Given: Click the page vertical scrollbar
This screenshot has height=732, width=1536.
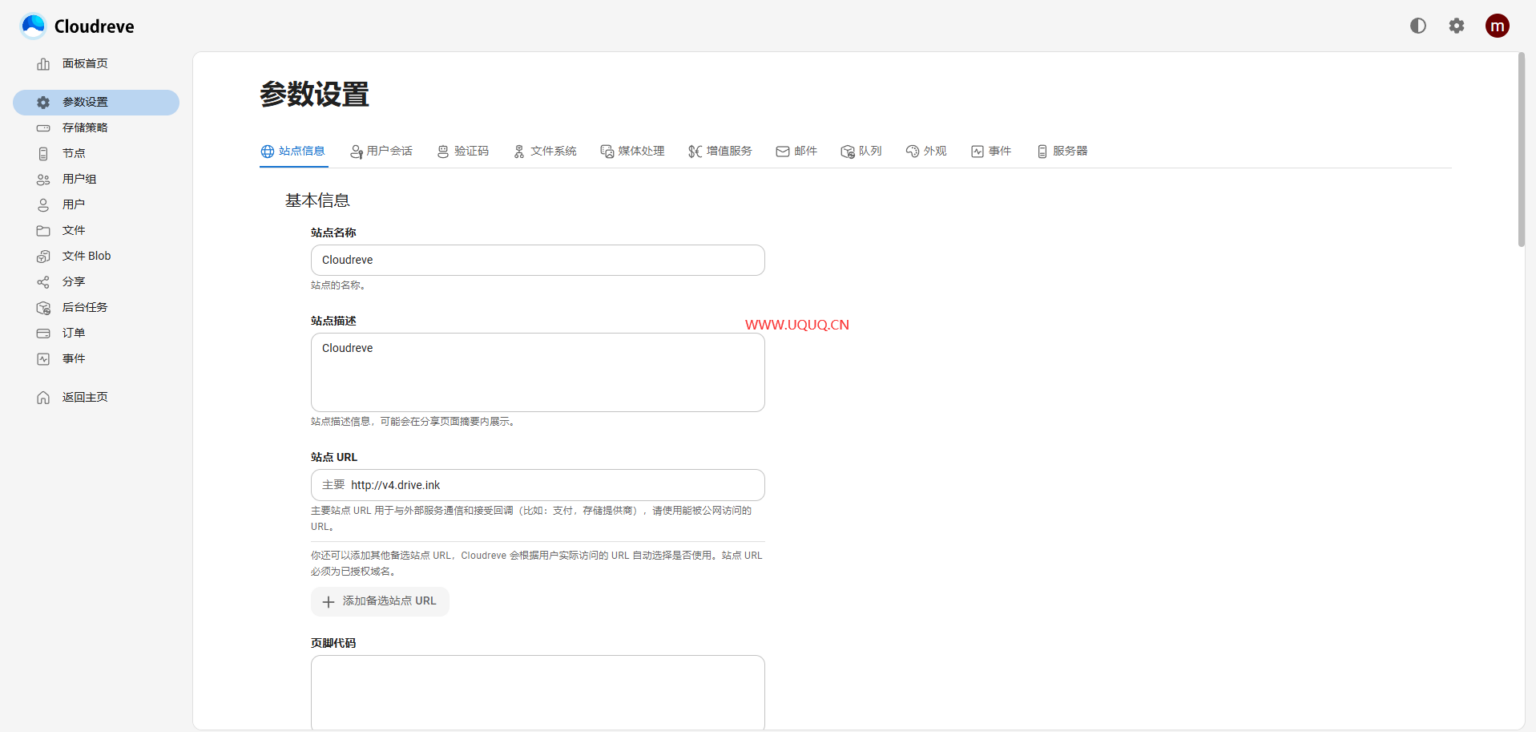Looking at the screenshot, I should pyautogui.click(x=1521, y=150).
